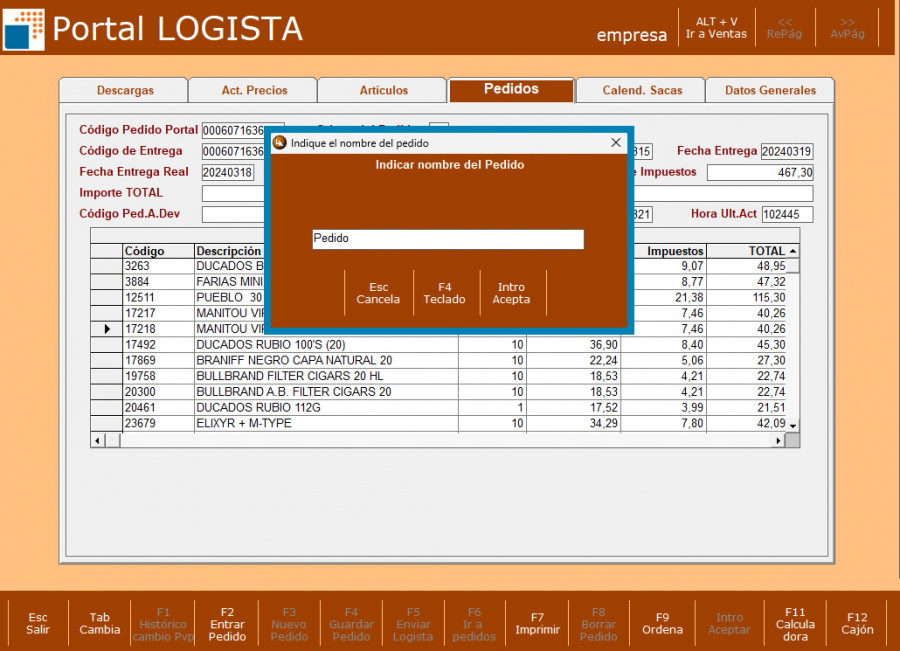The height and width of the screenshot is (651, 900).
Task: Open the Datos Generales tab
Action: click(x=770, y=90)
